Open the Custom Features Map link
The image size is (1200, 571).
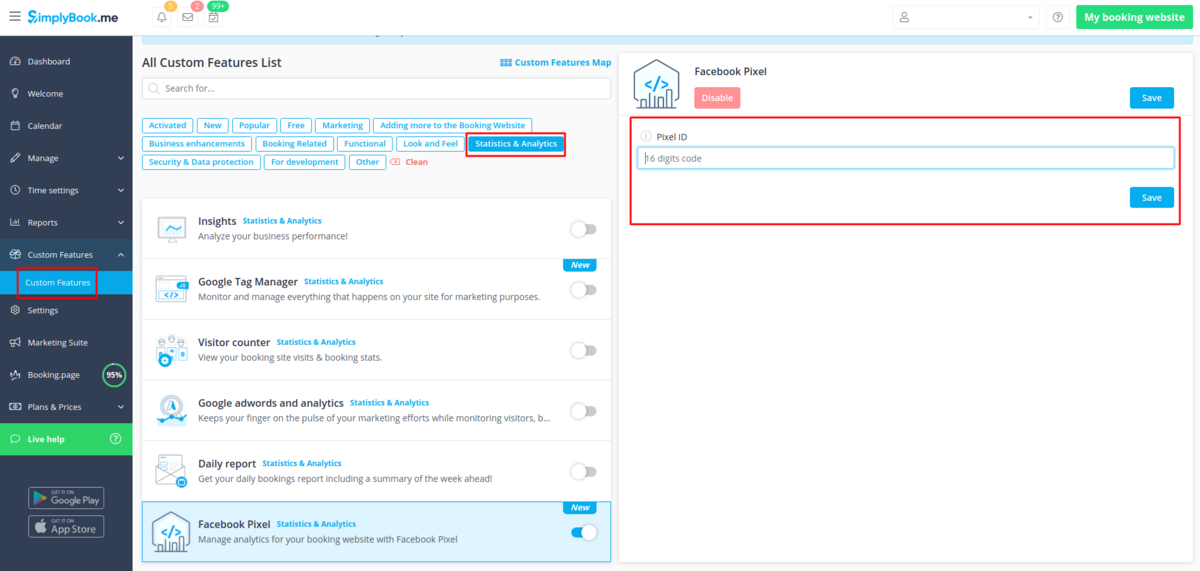pyautogui.click(x=555, y=62)
